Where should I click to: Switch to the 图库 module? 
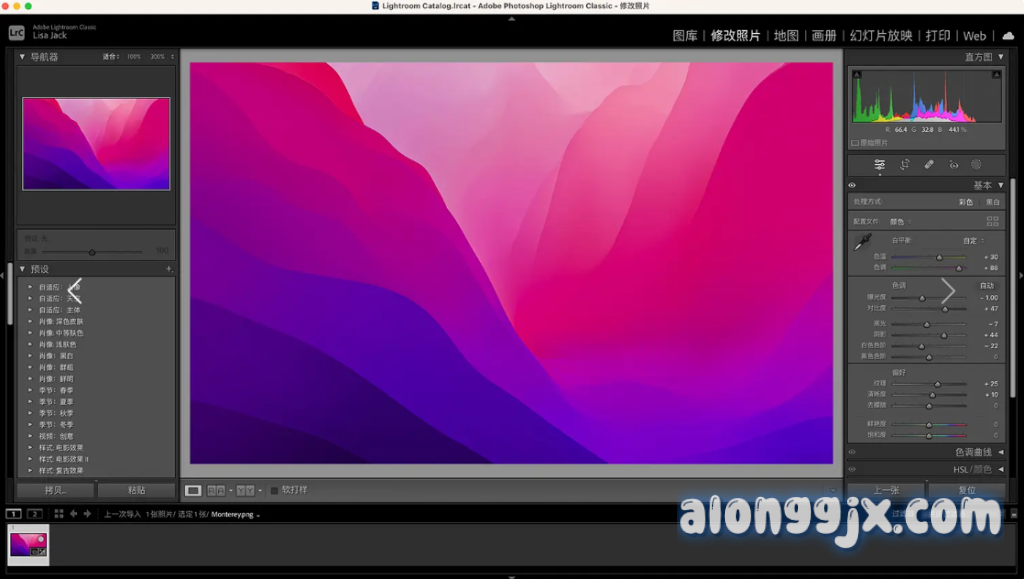pyautogui.click(x=685, y=36)
